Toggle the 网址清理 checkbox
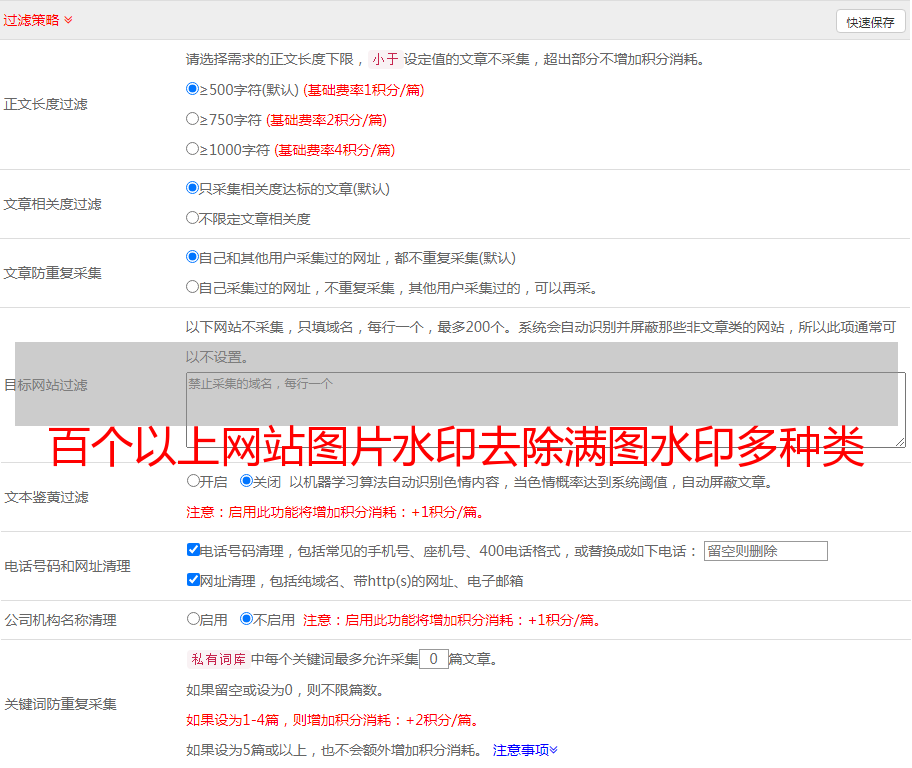Viewport: 912px width, 768px height. coord(194,580)
